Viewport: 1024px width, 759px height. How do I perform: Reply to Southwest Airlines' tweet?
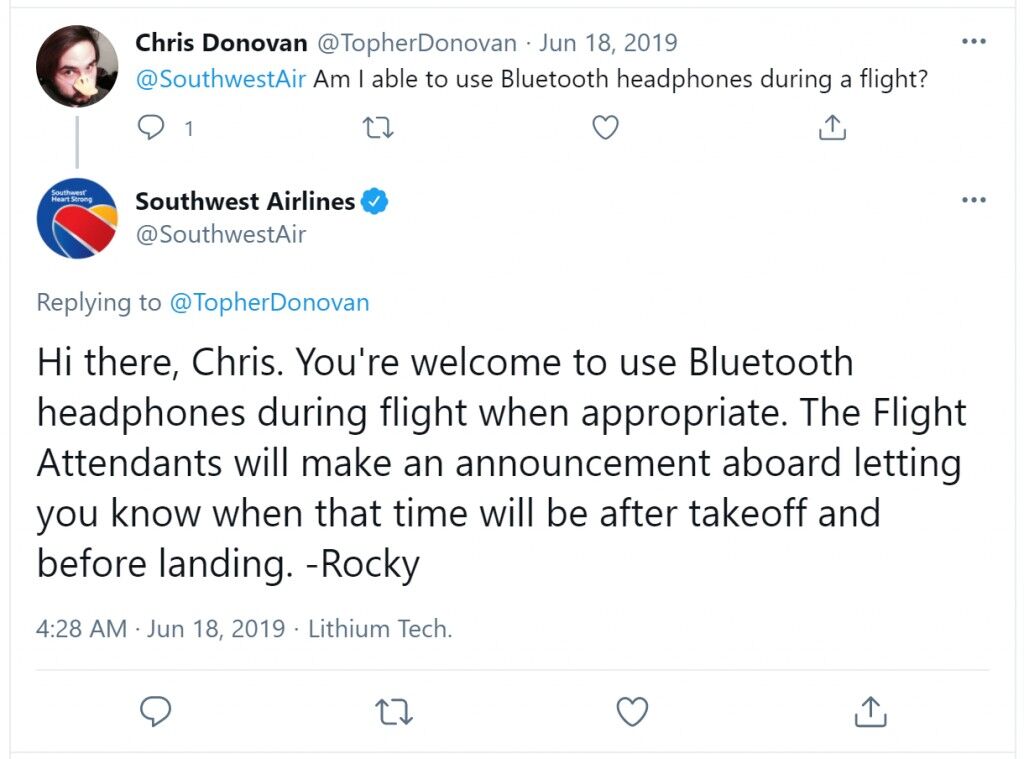coord(155,711)
